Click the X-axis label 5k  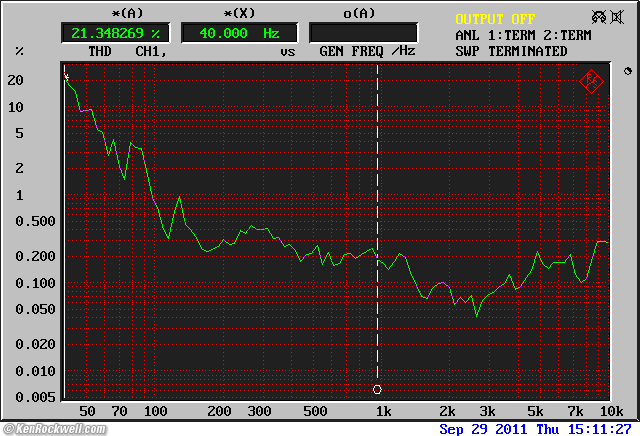click(535, 411)
